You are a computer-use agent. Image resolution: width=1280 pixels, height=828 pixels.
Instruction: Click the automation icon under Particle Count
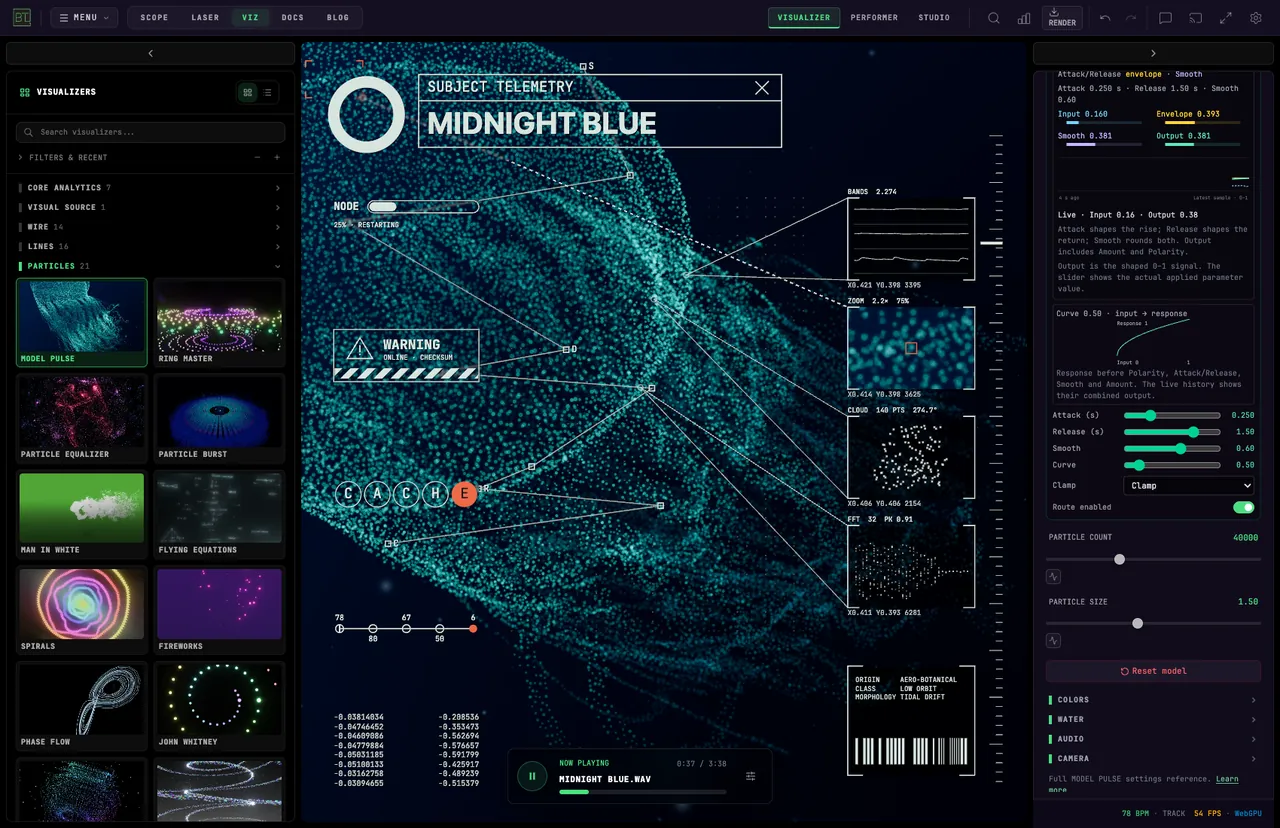tap(1053, 577)
